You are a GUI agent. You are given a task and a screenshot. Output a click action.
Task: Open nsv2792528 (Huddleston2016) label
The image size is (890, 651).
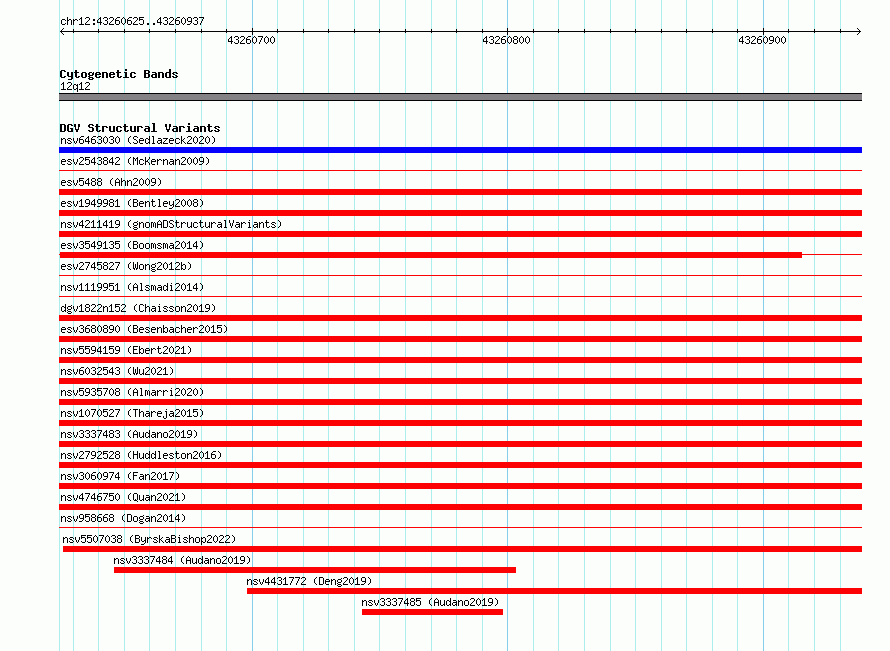point(141,455)
